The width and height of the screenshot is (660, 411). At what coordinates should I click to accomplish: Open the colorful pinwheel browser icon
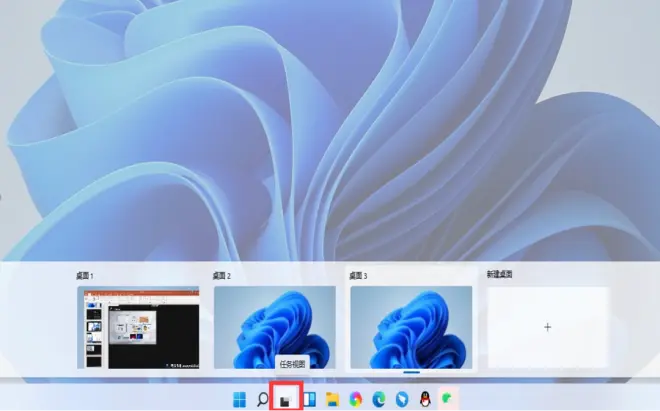click(356, 400)
